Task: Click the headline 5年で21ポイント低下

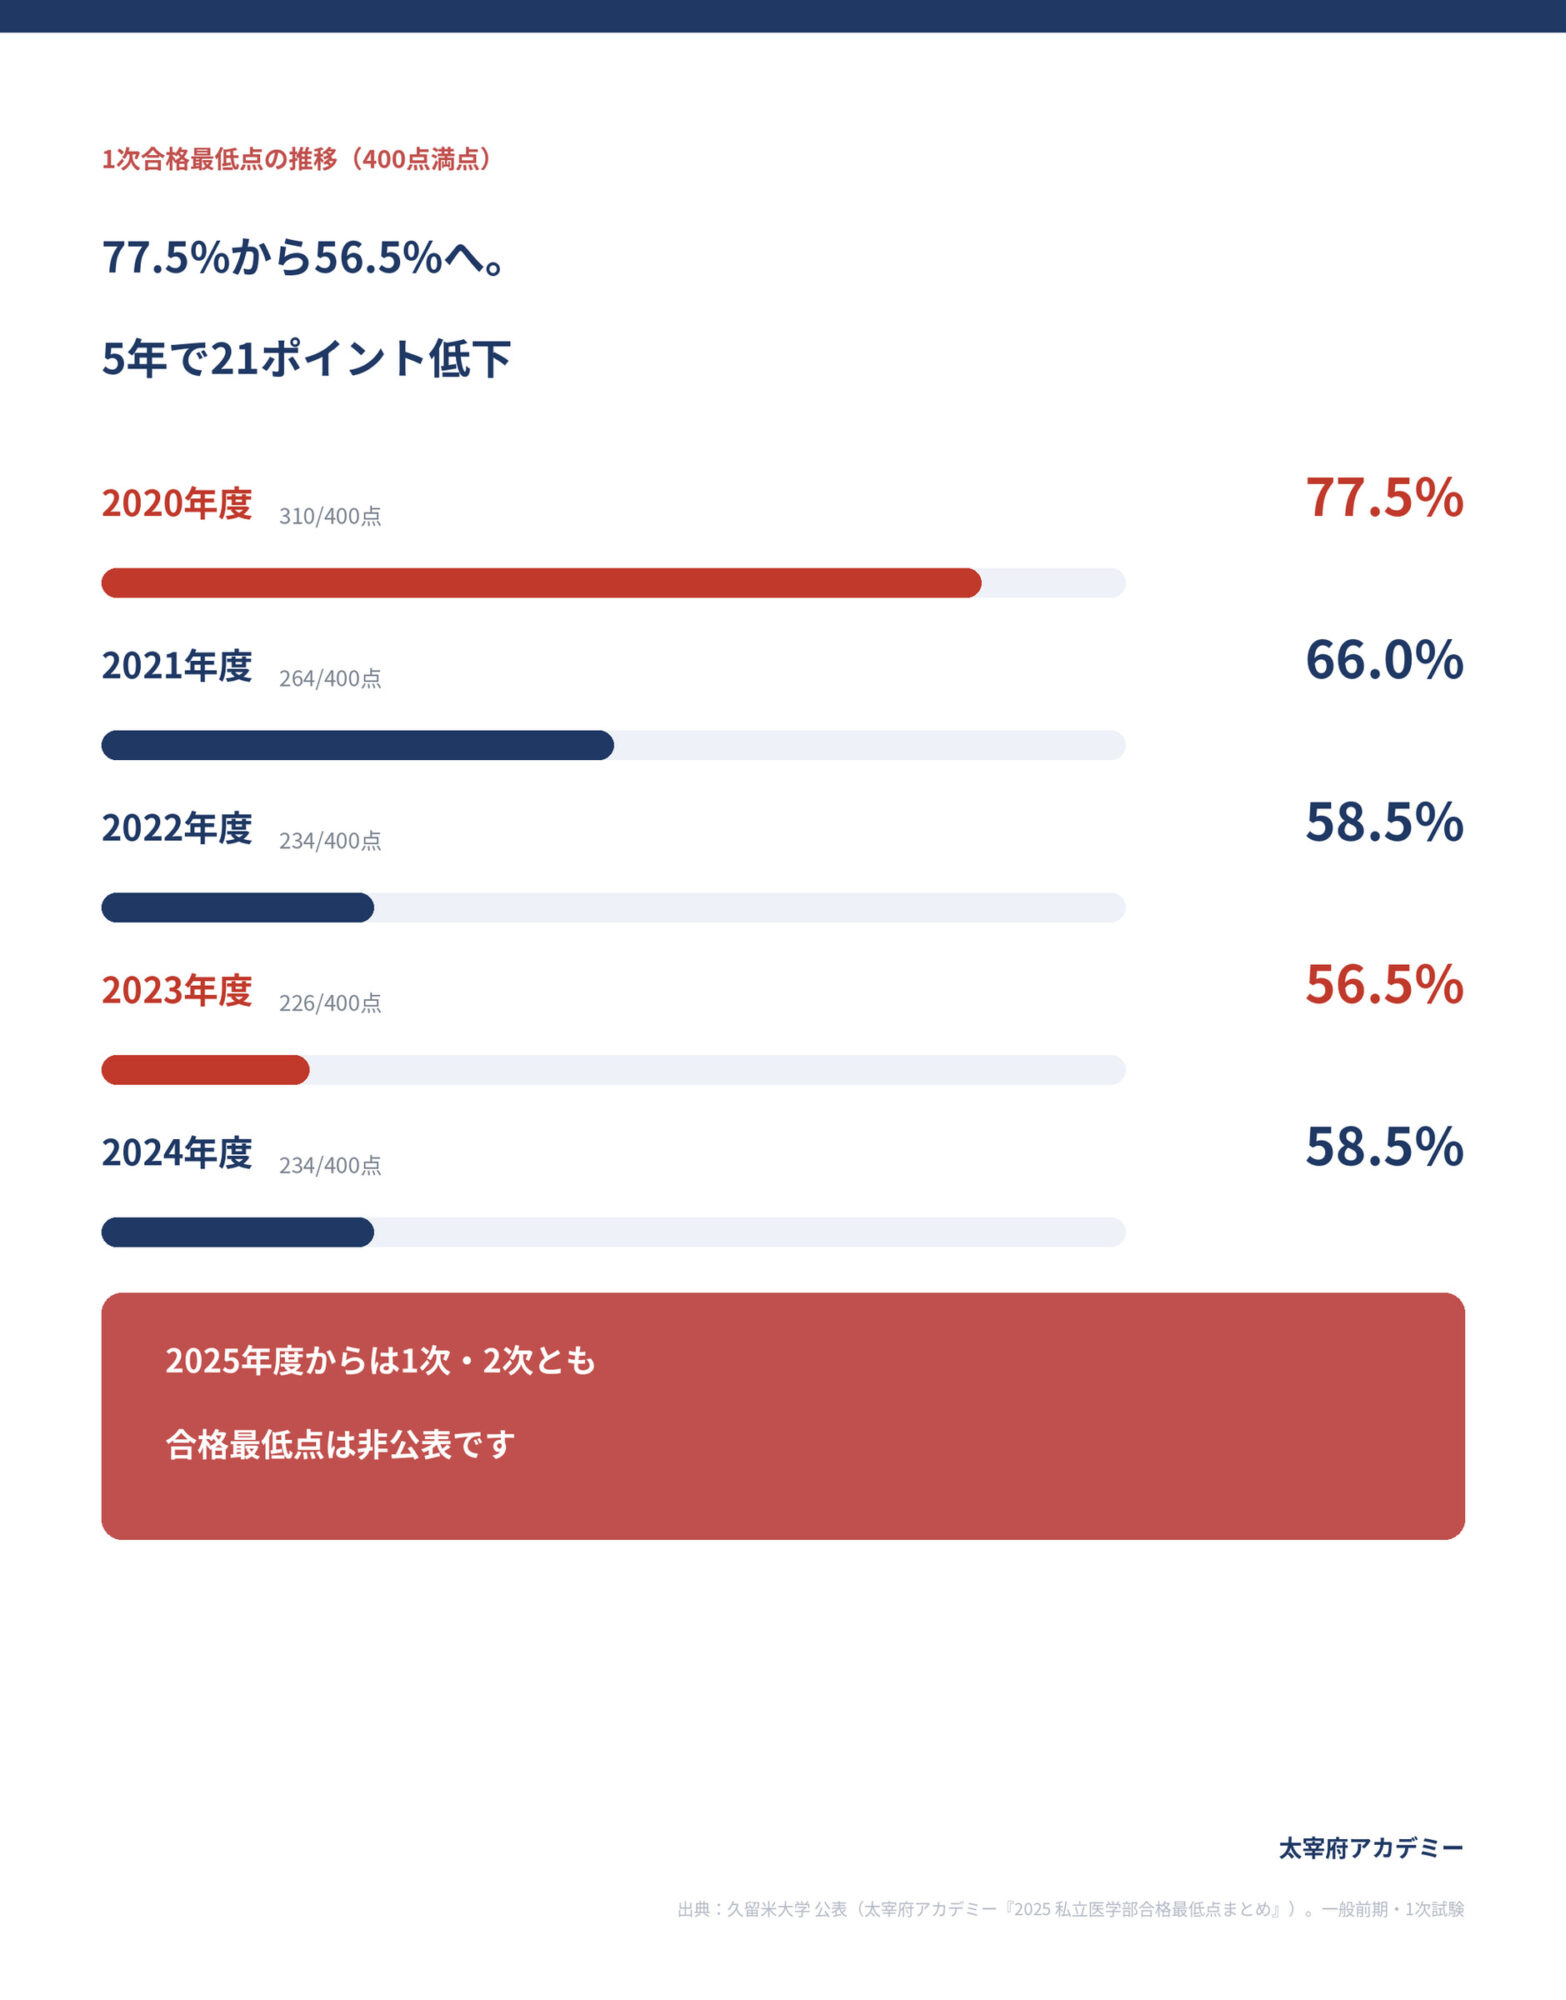Action: 307,358
